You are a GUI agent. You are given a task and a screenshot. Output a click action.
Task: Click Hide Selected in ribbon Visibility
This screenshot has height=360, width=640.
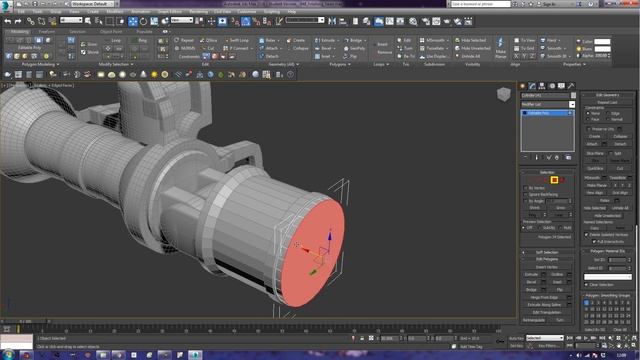(x=471, y=40)
